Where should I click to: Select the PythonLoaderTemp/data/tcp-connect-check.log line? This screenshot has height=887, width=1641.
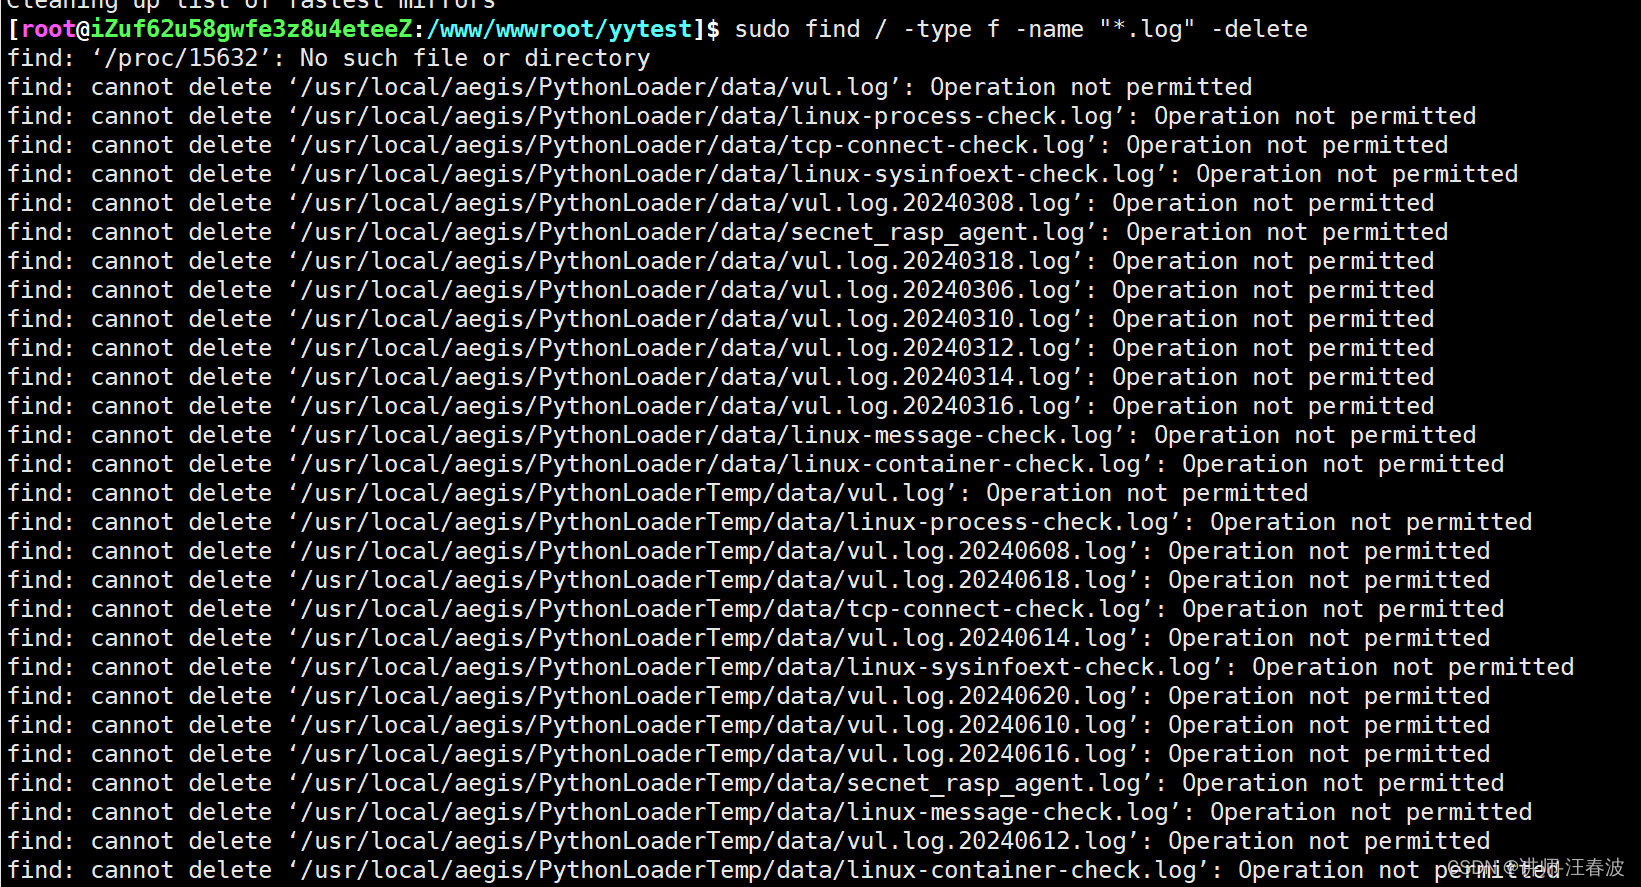(x=756, y=609)
